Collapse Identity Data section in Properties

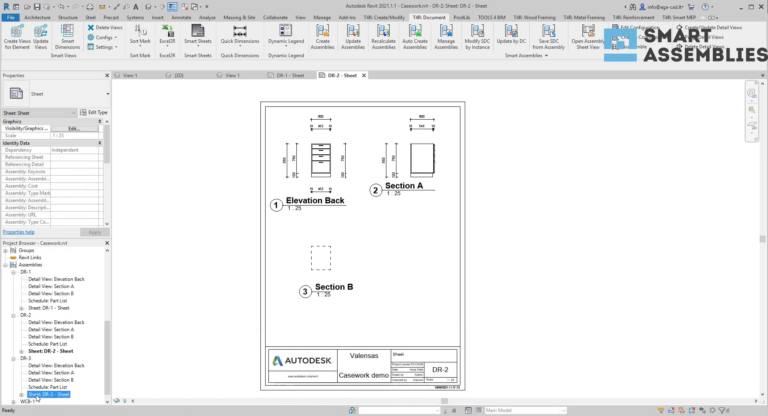click(100, 143)
